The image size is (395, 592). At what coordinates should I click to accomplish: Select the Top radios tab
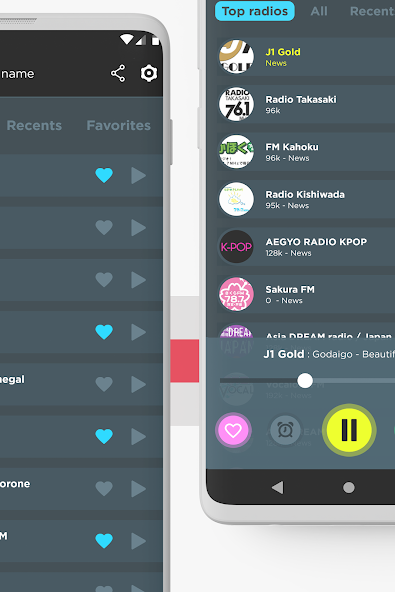[x=255, y=11]
